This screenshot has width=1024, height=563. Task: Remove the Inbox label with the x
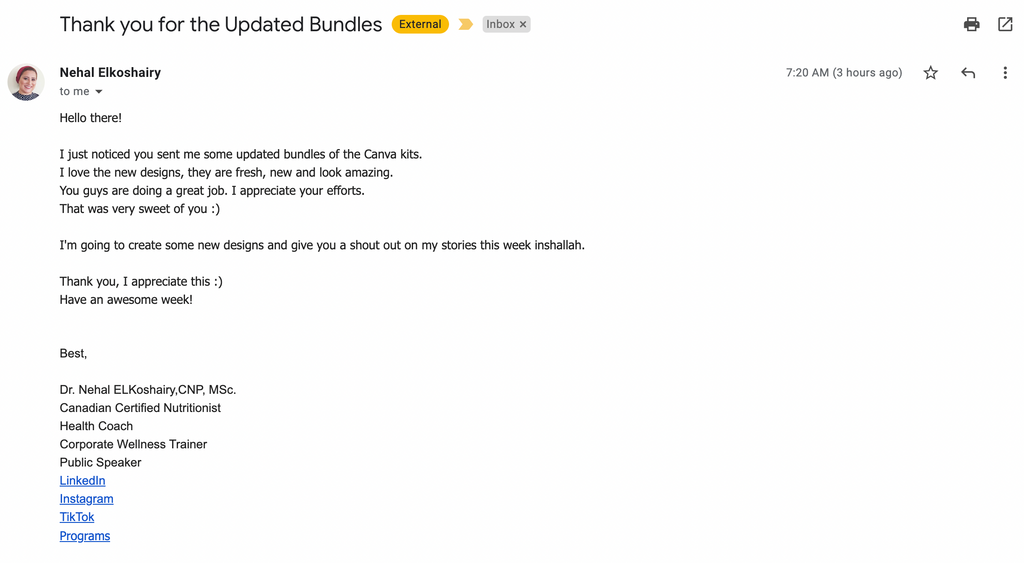[523, 24]
